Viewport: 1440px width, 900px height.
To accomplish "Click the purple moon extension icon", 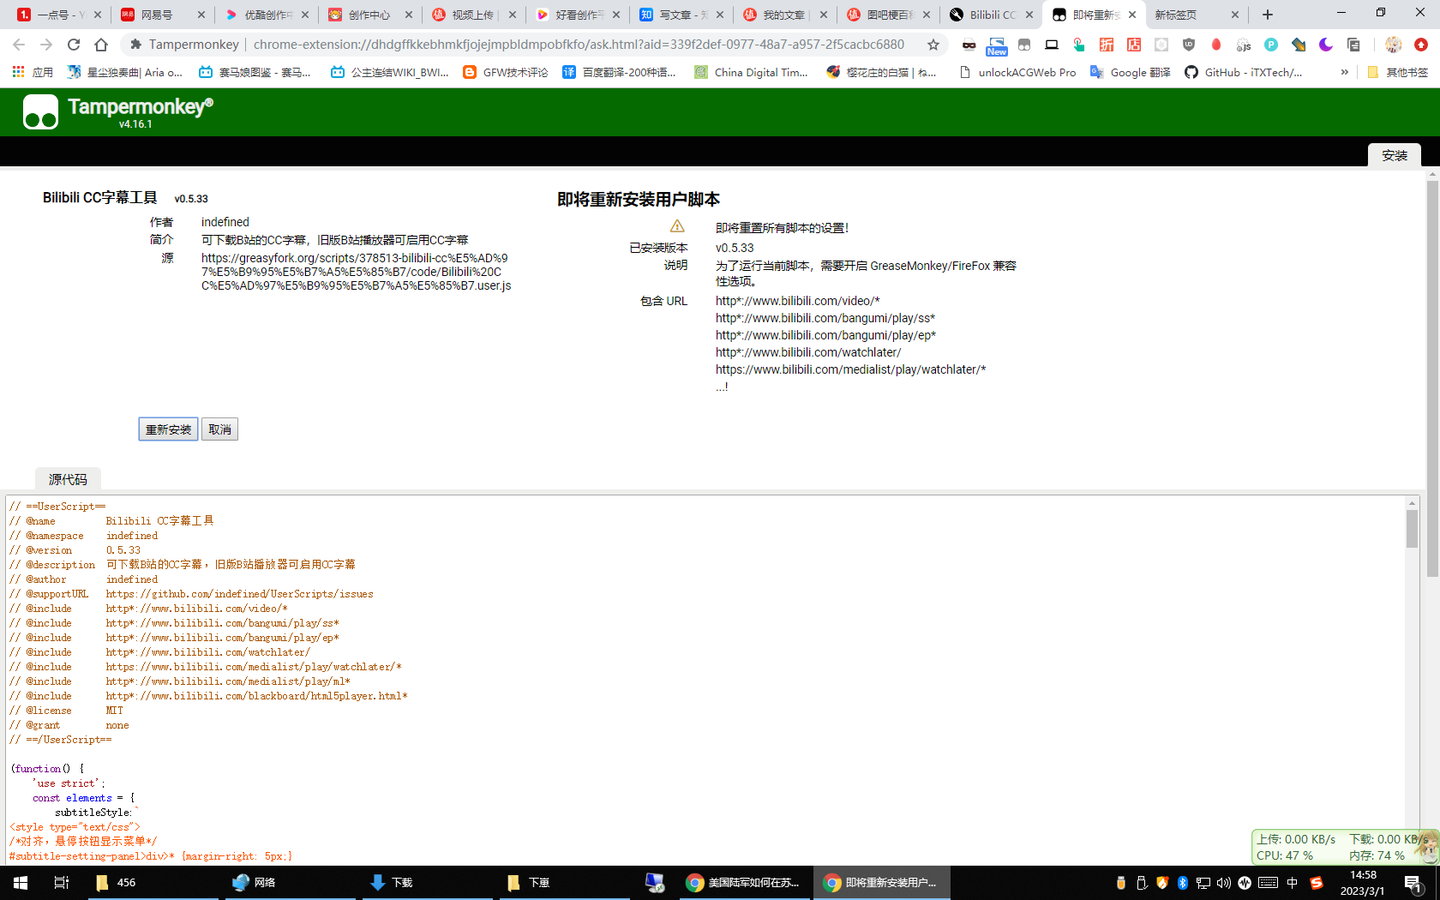I will (1326, 44).
